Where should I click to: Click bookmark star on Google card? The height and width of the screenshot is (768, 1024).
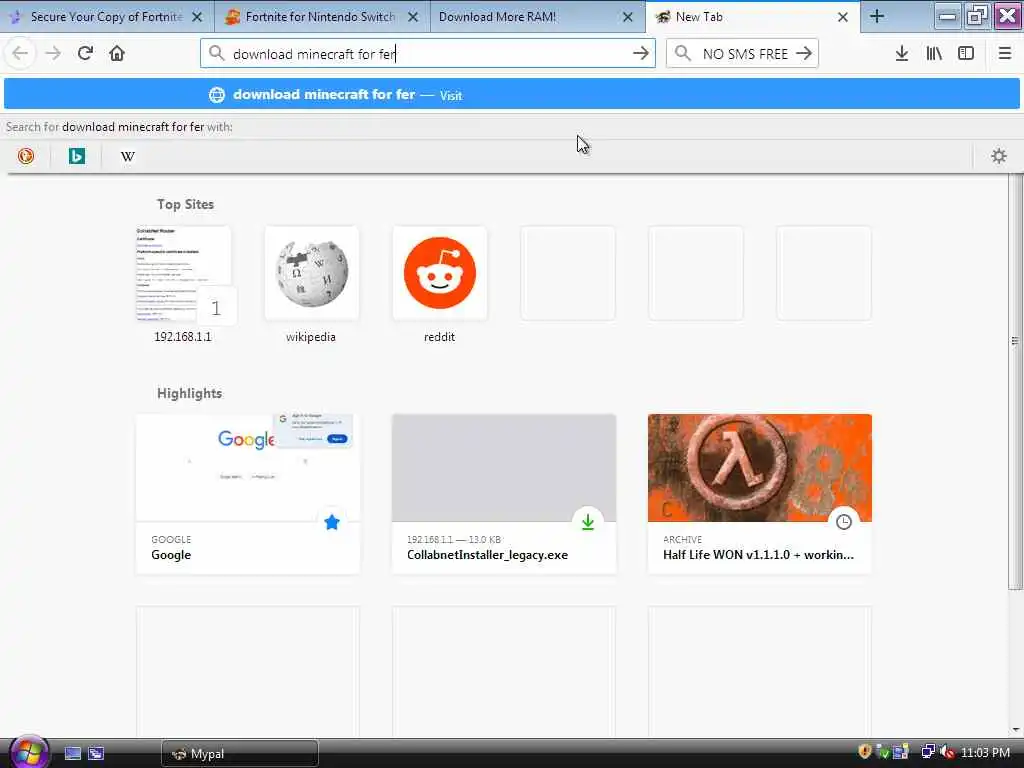[x=332, y=522]
